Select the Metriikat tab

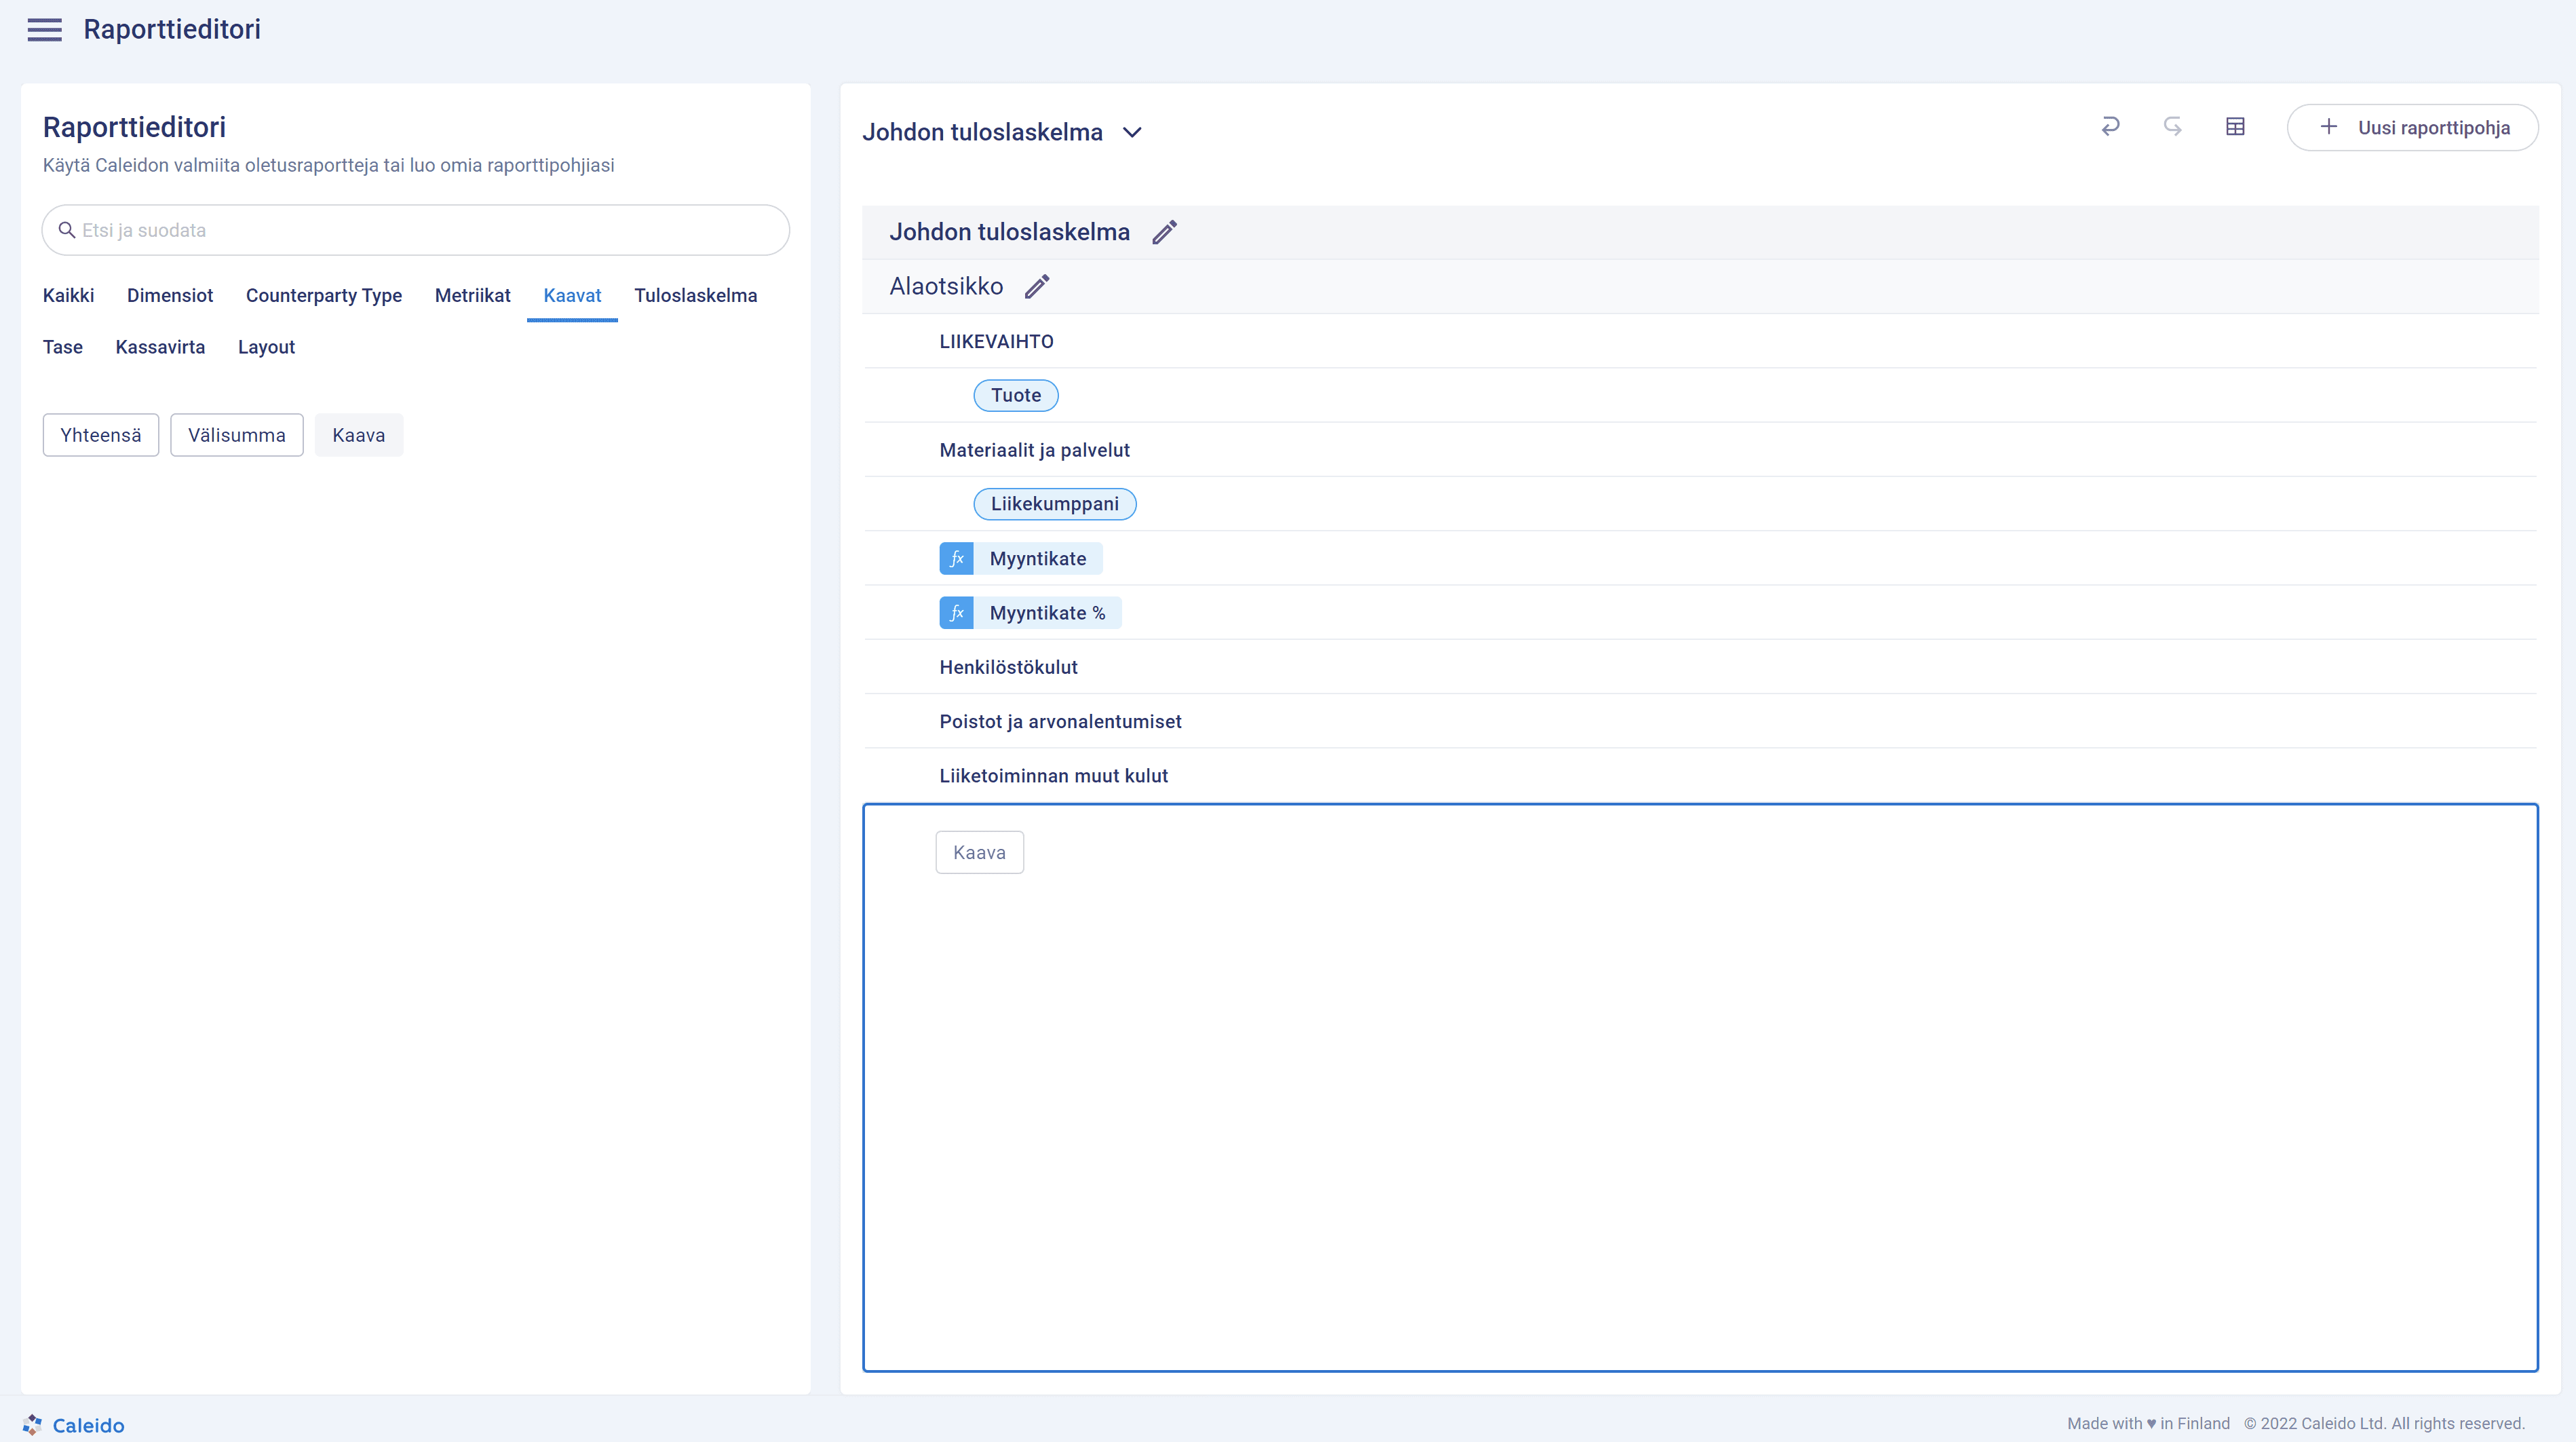point(472,296)
